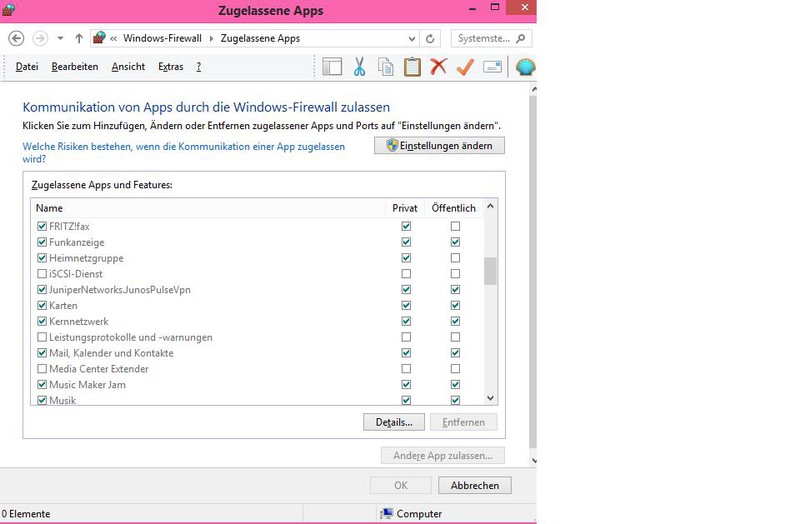Image resolution: width=800 pixels, height=524 pixels.
Task: Click the apps list scroll down arrow
Action: (x=490, y=398)
